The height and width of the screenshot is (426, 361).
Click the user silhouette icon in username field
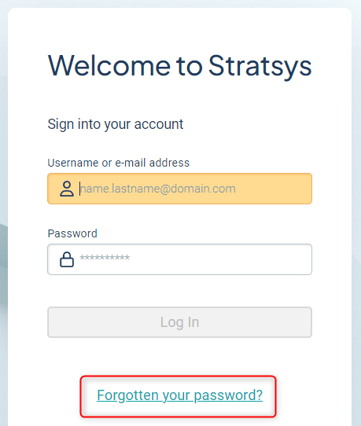pos(67,189)
